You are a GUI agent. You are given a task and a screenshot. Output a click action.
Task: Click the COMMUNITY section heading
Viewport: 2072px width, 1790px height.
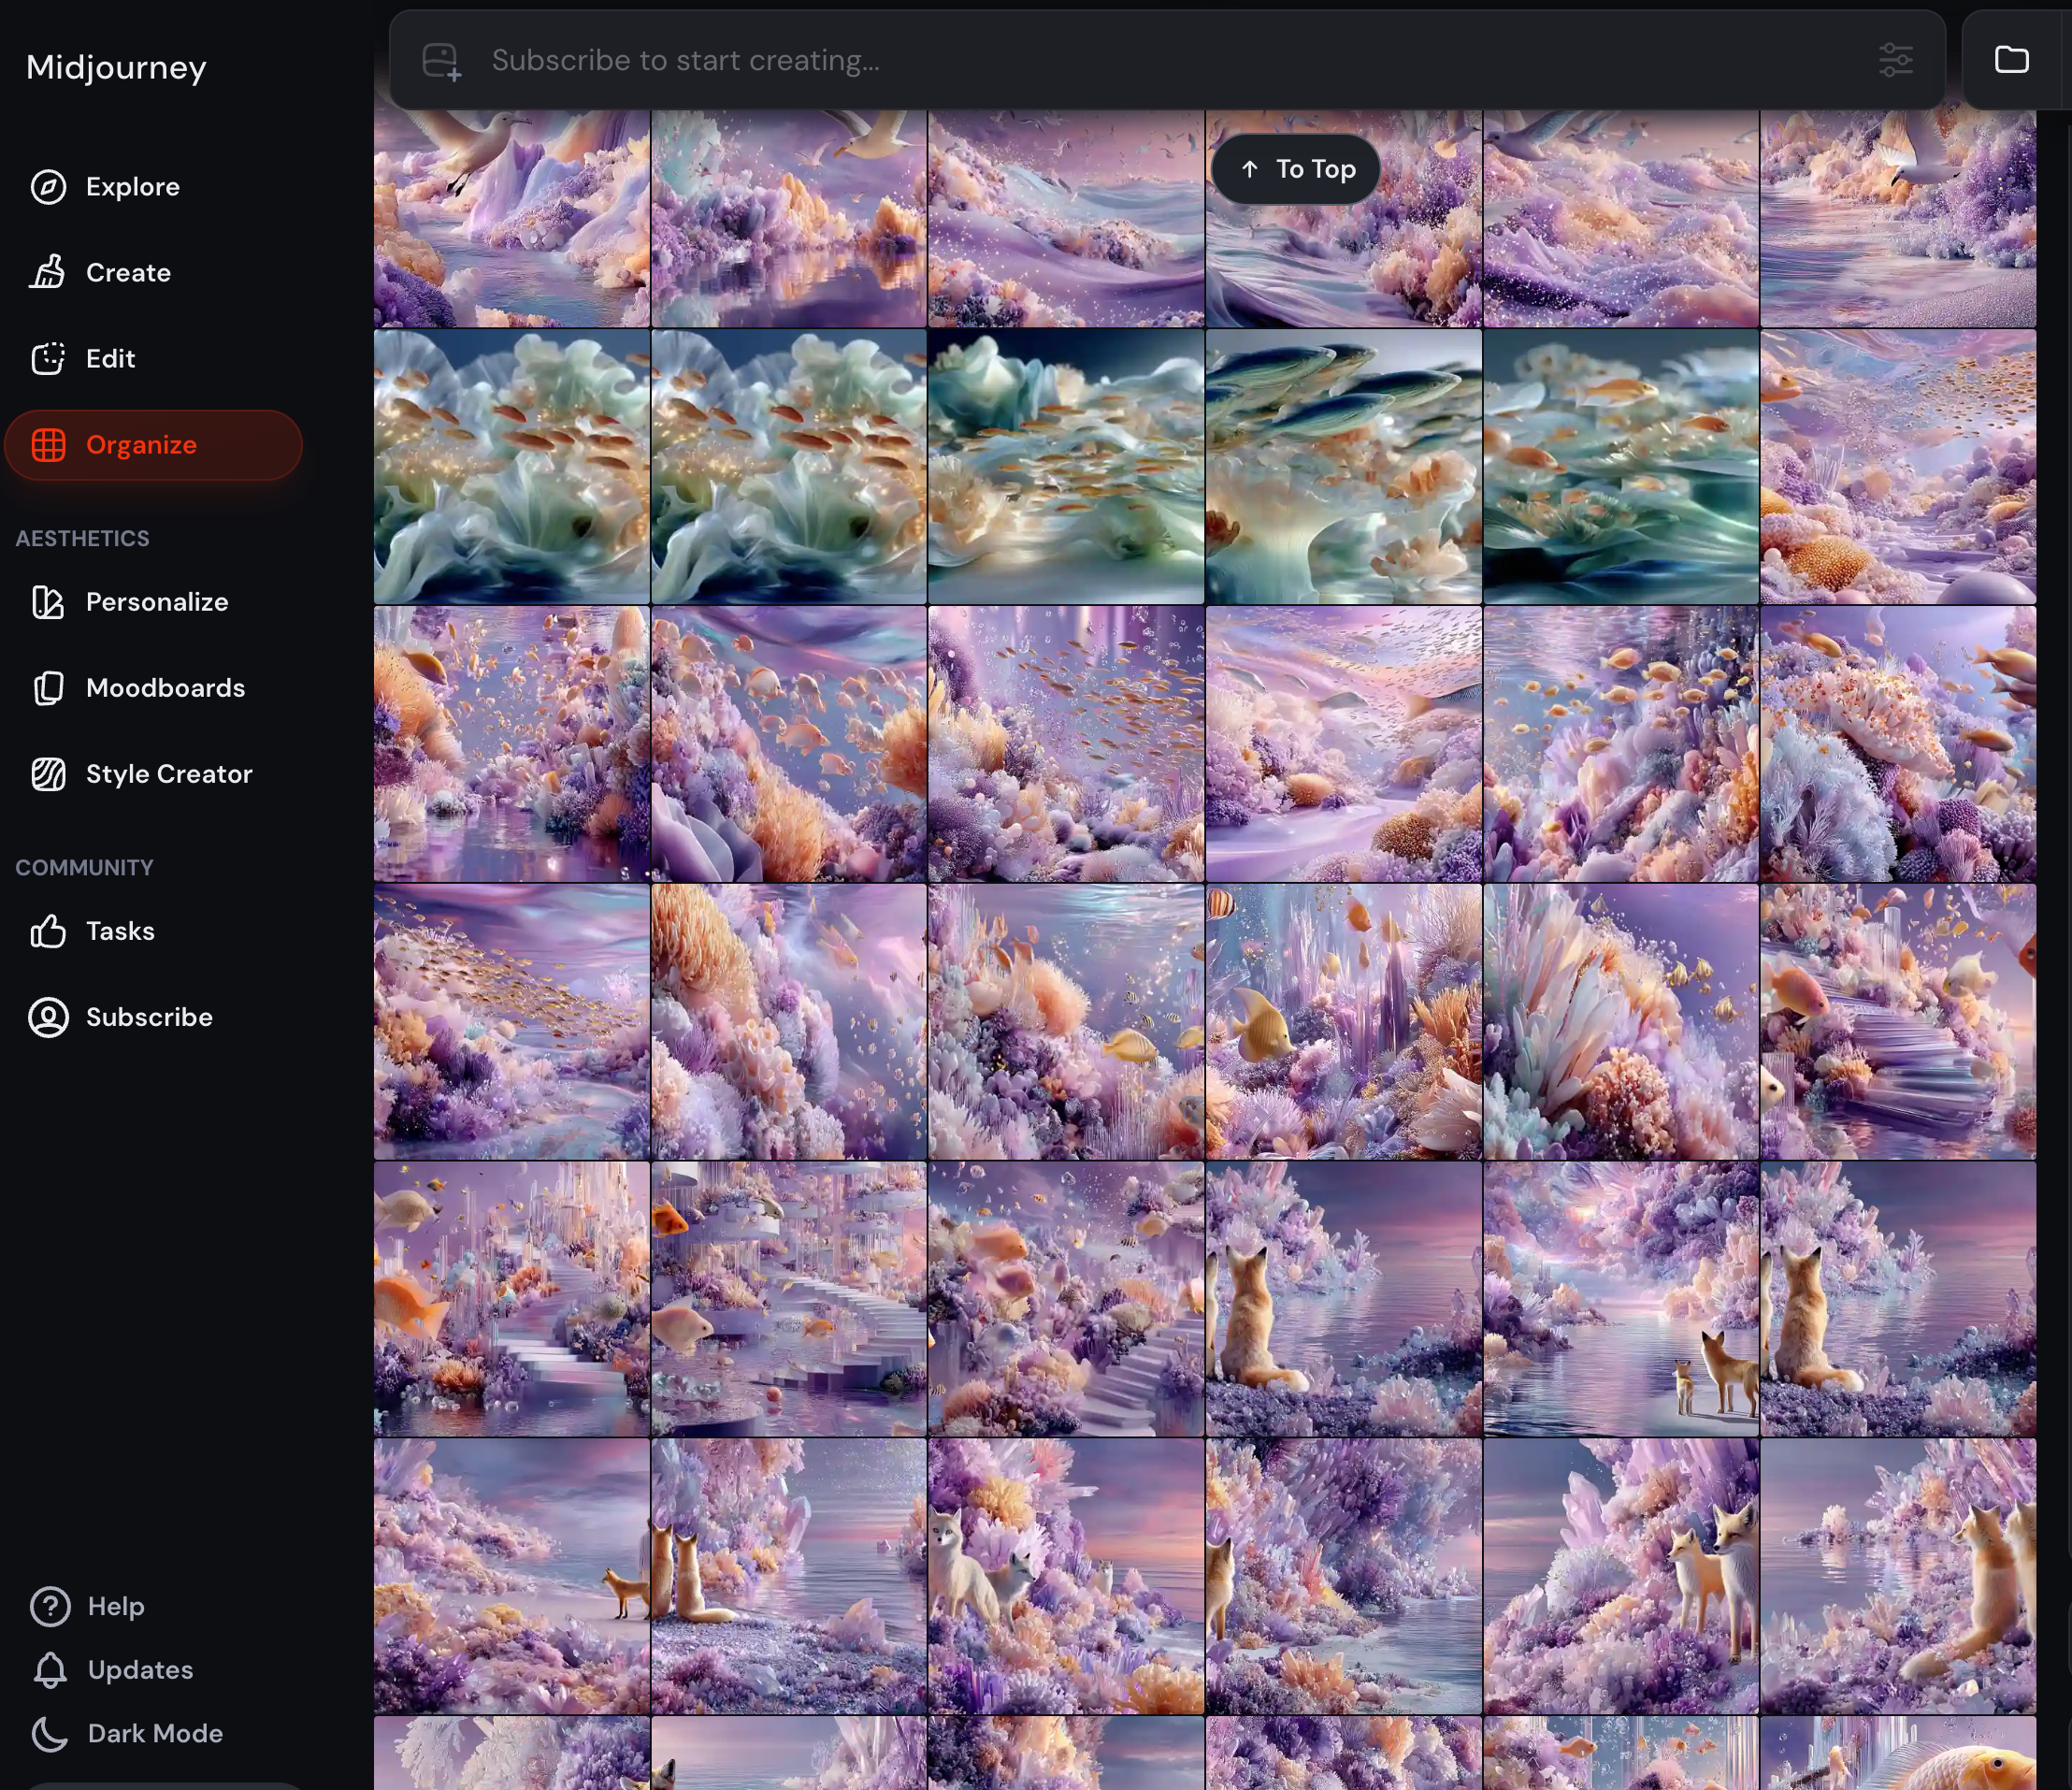coord(85,868)
